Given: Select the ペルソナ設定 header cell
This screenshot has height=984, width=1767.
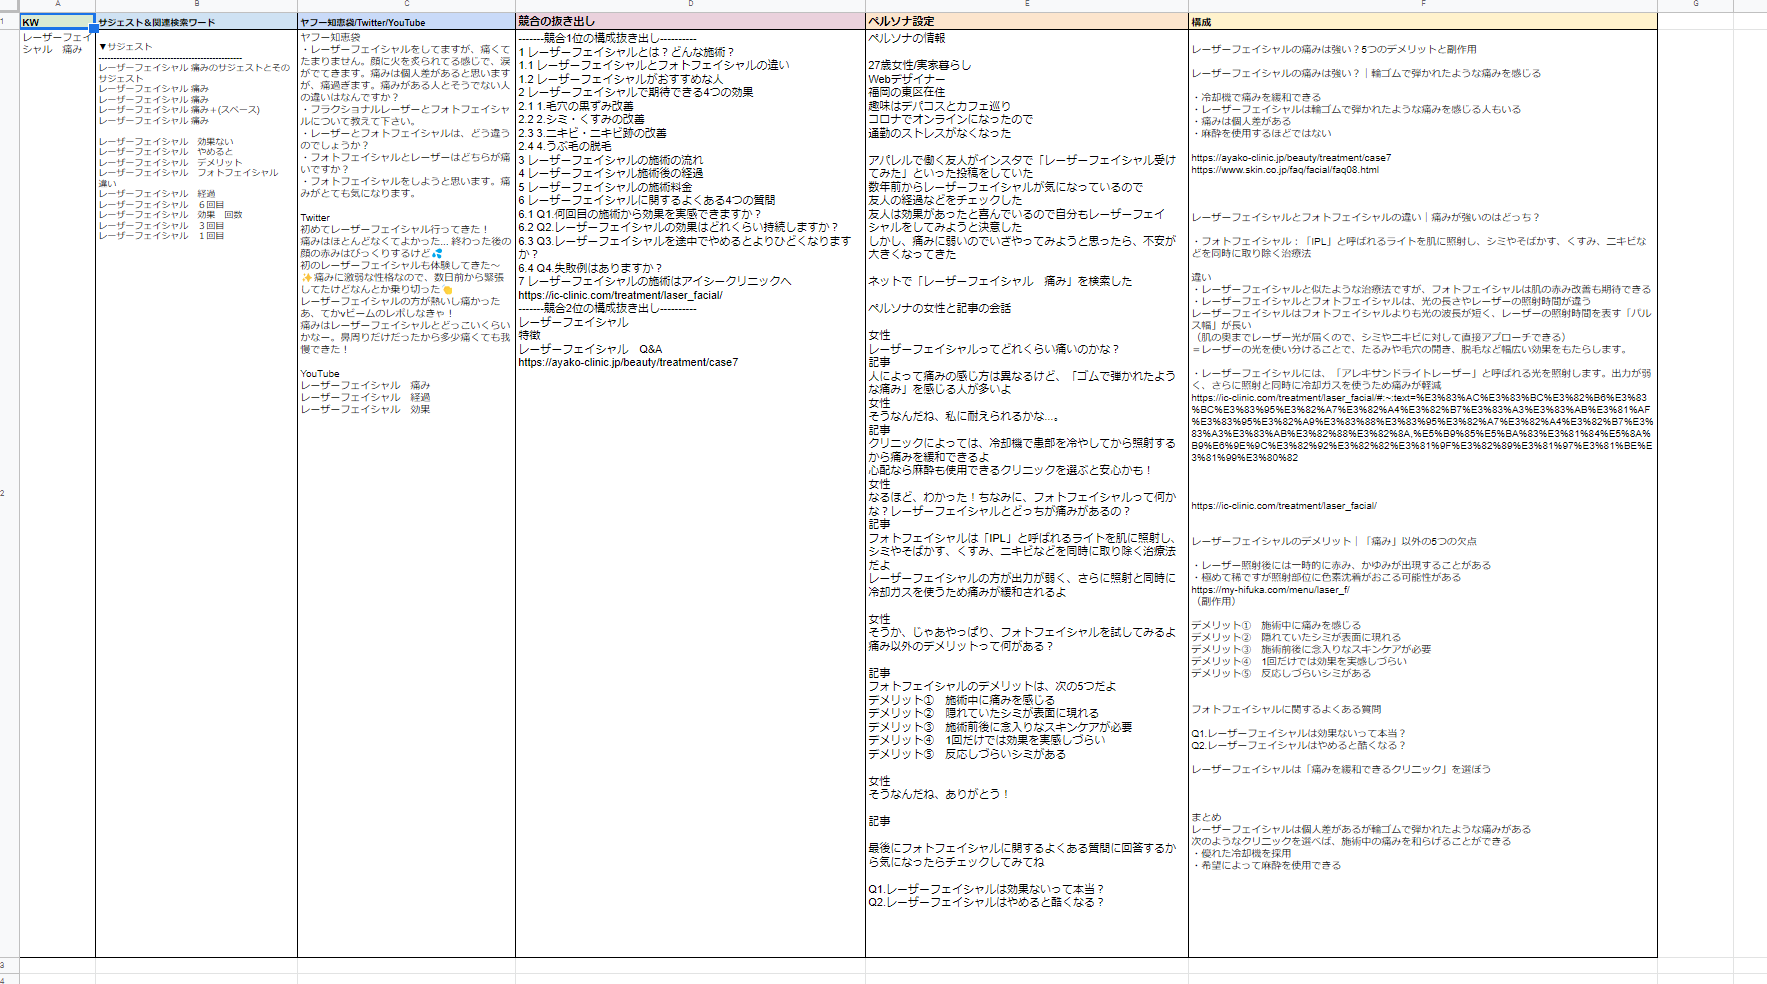Looking at the screenshot, I should coord(1027,21).
